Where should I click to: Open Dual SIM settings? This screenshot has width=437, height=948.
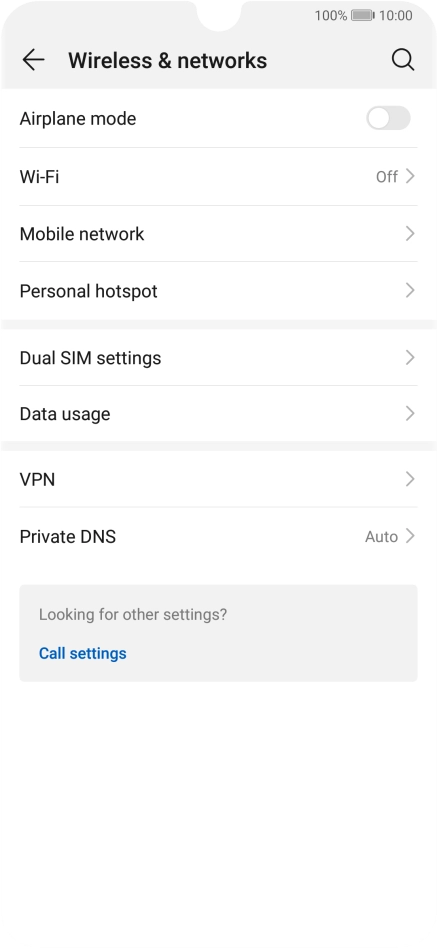click(x=218, y=358)
